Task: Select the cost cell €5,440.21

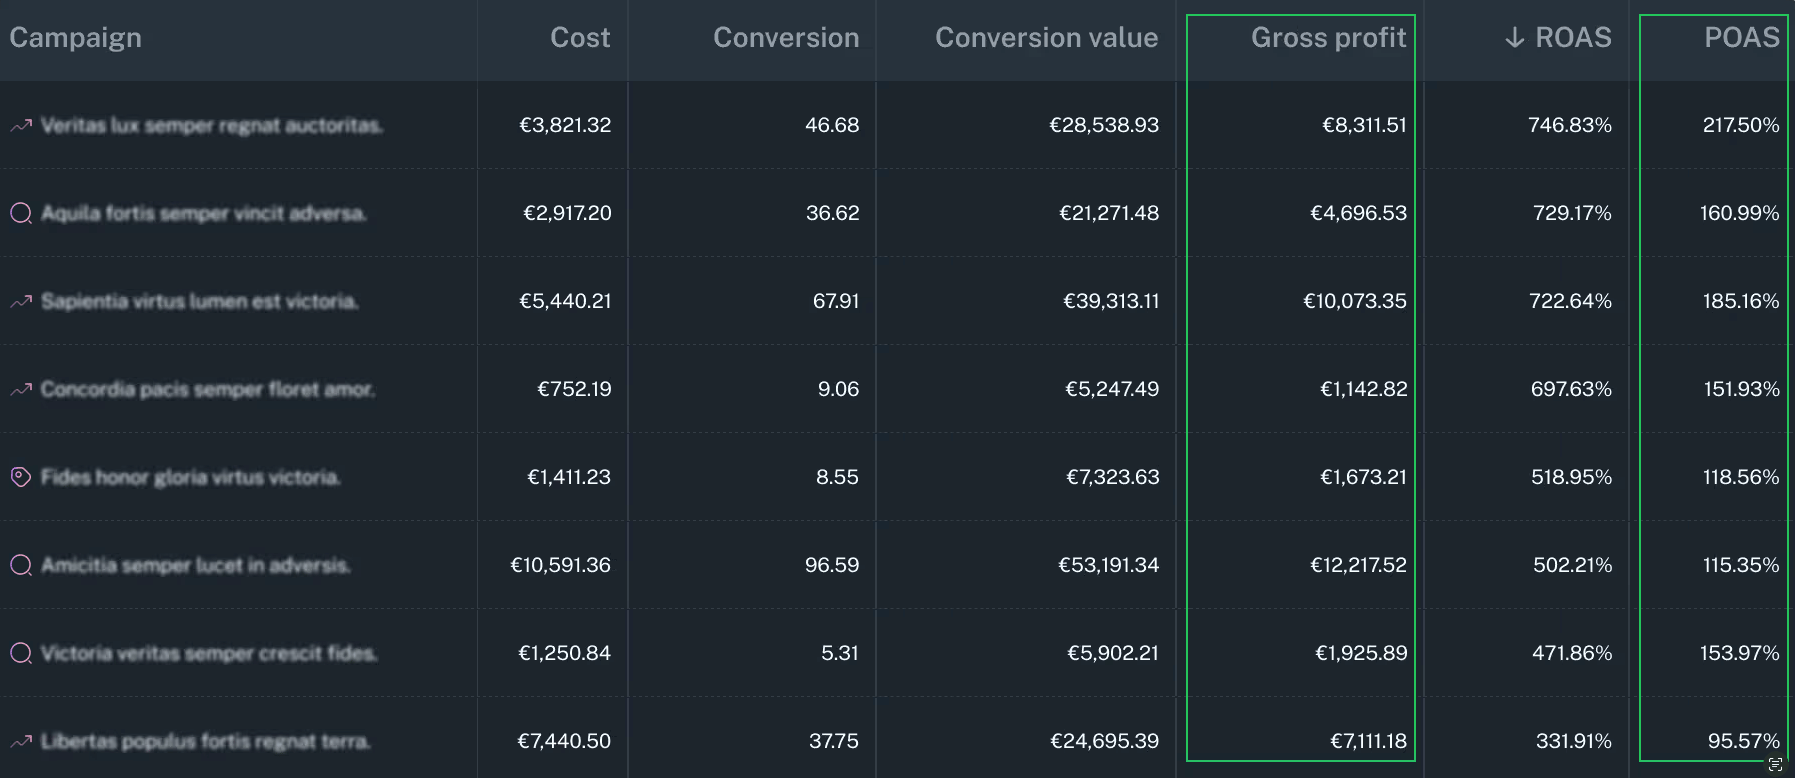Action: [x=565, y=301]
